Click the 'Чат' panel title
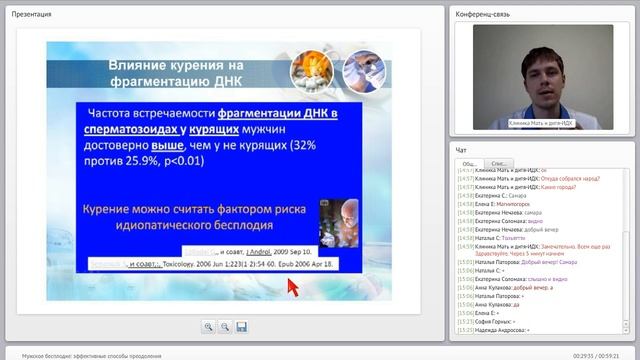640x360 pixels. [x=461, y=150]
